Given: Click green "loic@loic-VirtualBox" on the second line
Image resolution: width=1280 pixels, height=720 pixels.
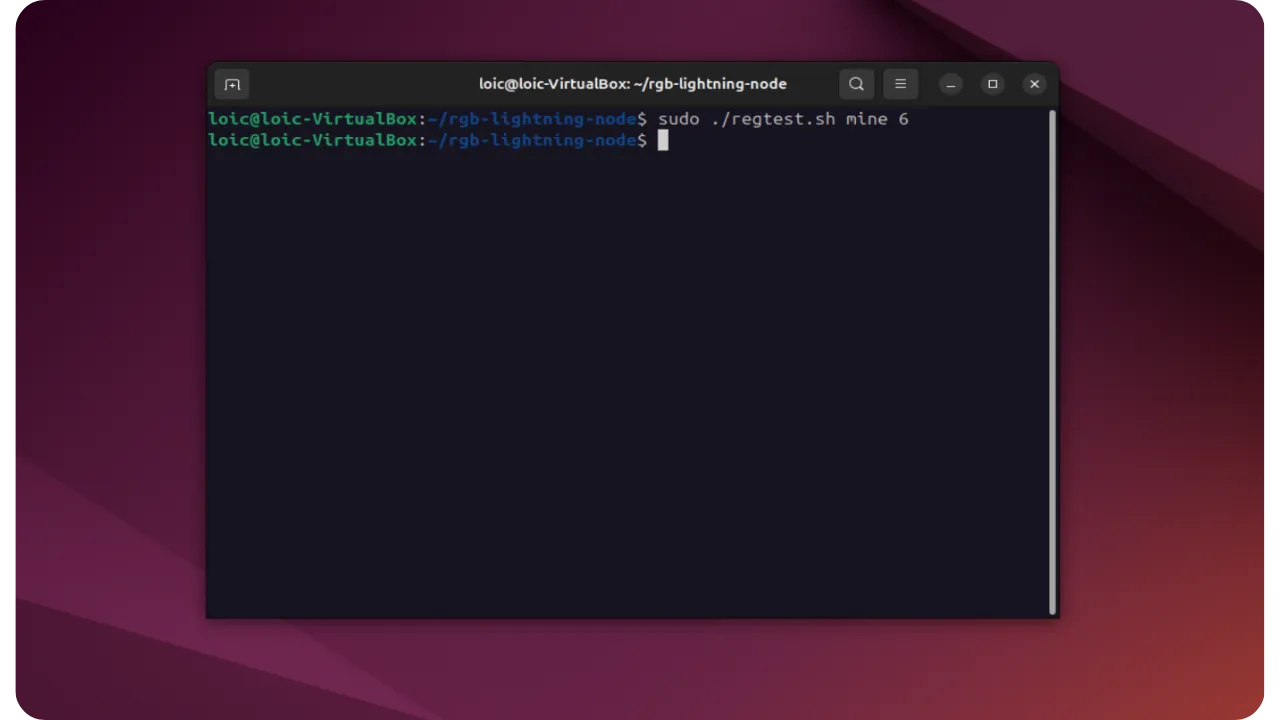Looking at the screenshot, I should 312,141.
